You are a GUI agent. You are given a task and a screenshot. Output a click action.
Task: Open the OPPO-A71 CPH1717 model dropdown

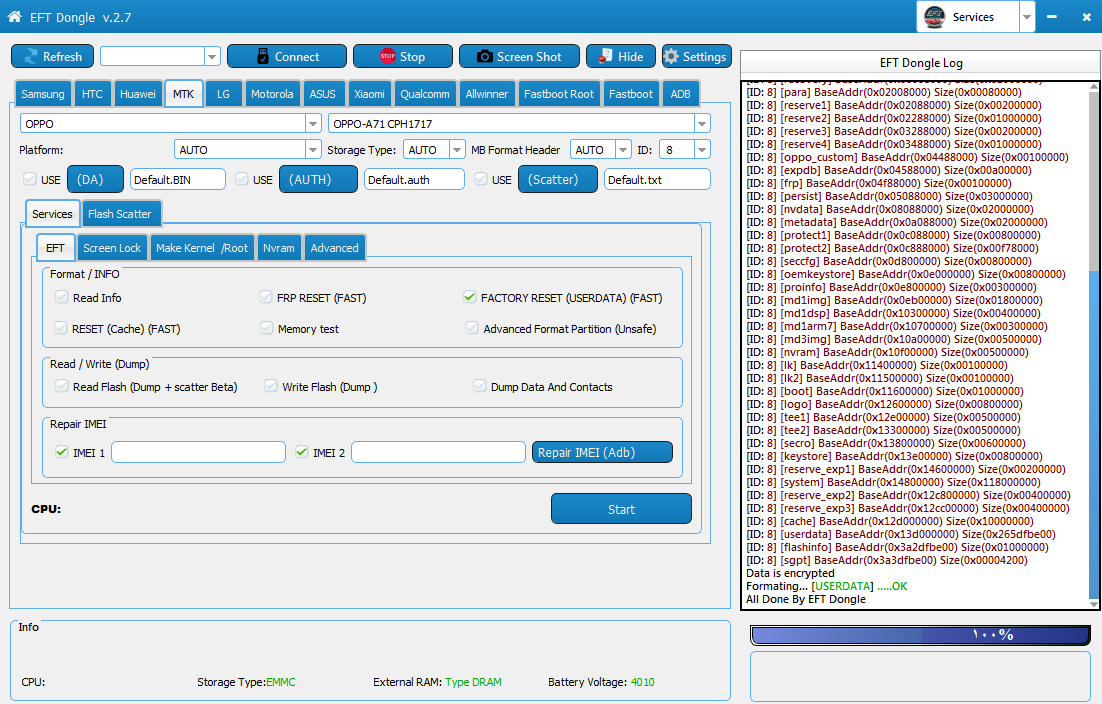tap(701, 124)
